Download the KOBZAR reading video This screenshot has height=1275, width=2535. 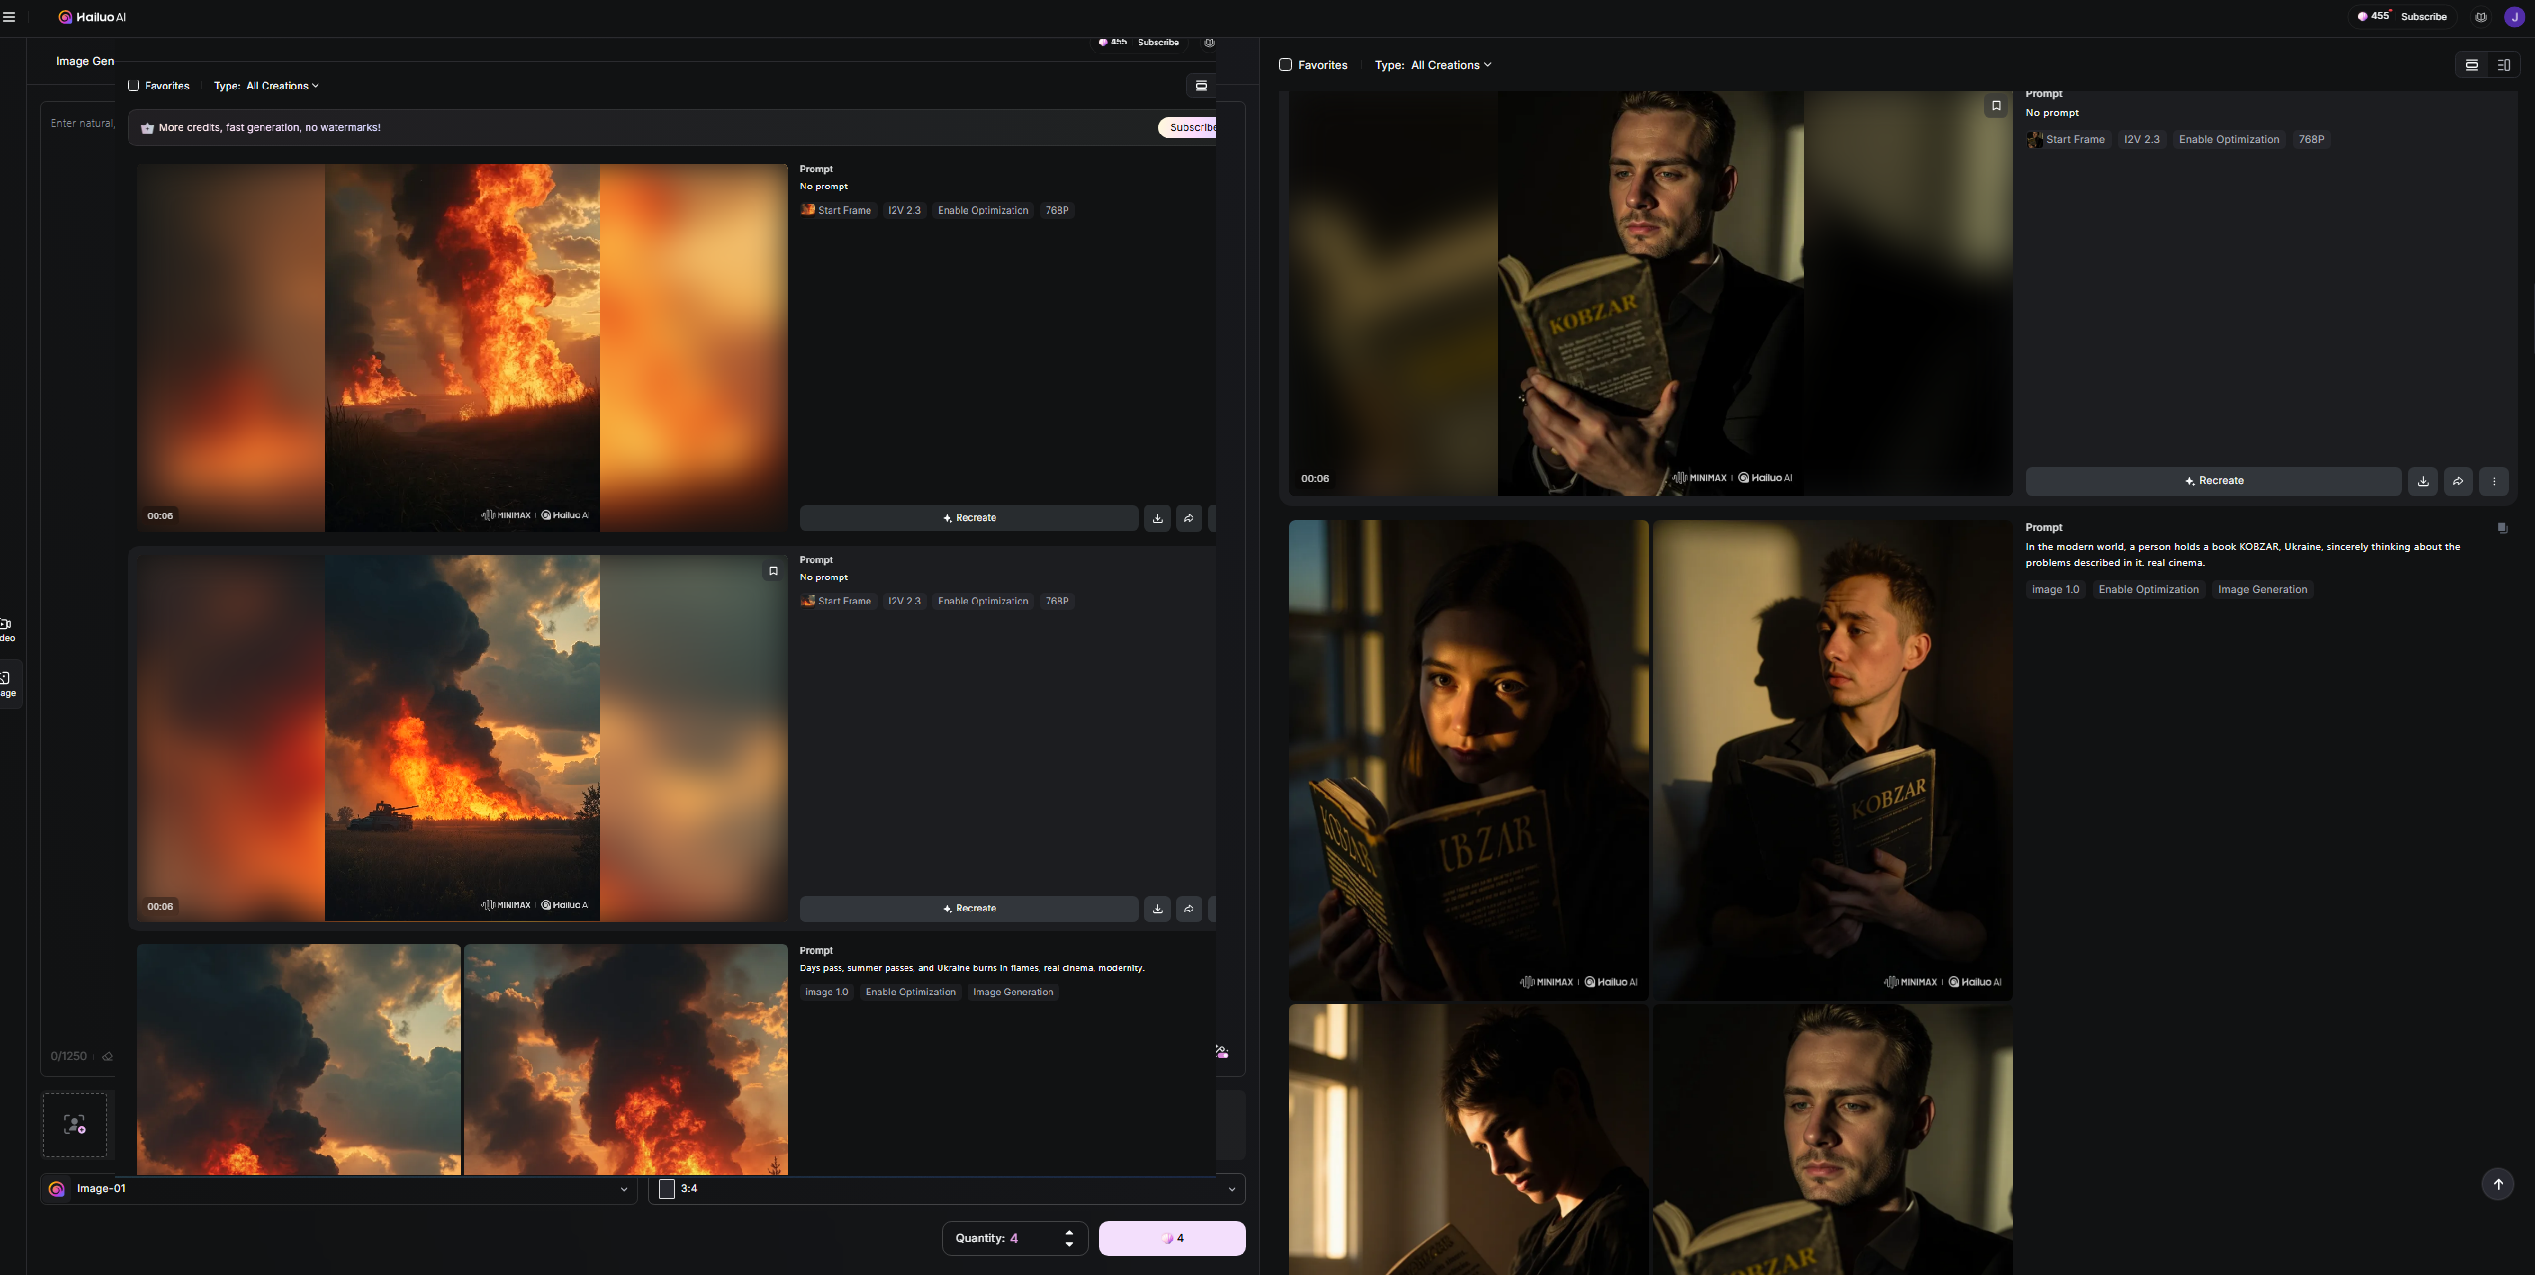[x=2423, y=481]
